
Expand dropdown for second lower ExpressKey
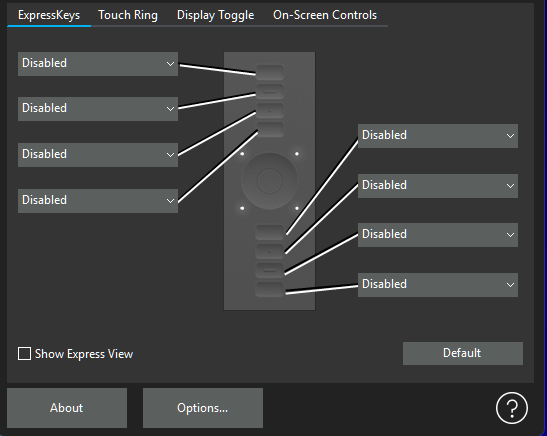438,186
